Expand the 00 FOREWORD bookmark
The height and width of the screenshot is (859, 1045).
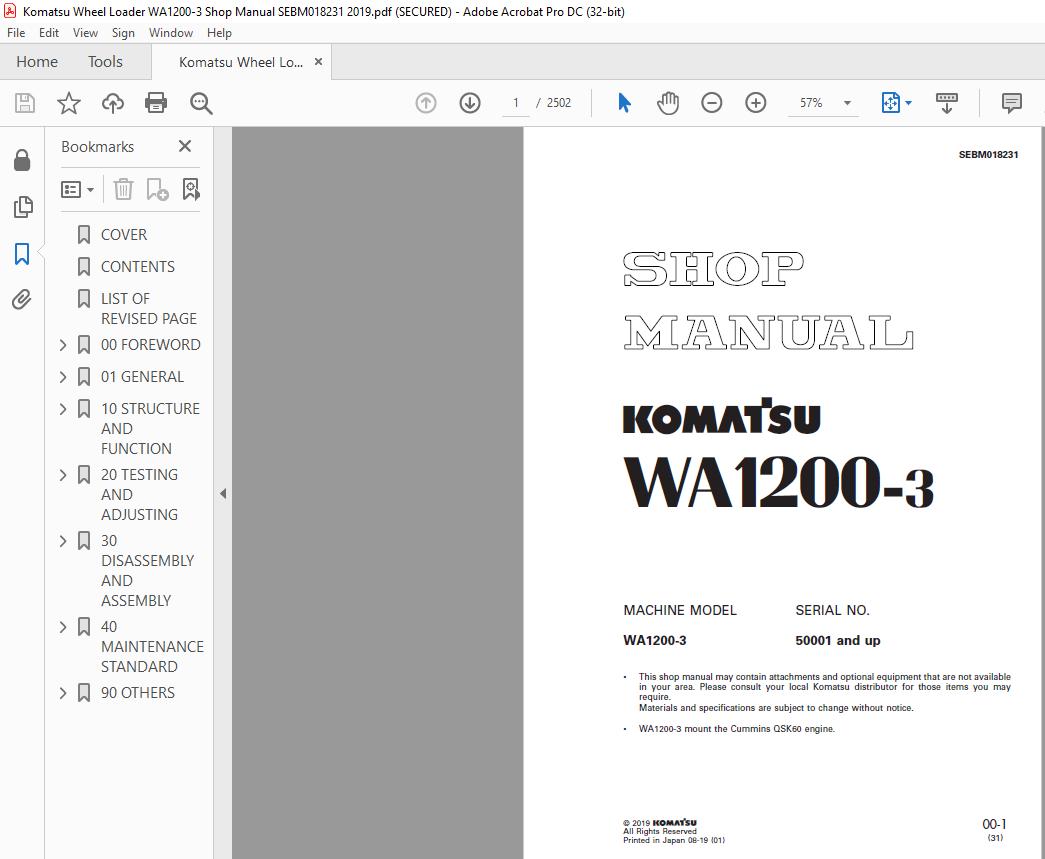coord(63,345)
